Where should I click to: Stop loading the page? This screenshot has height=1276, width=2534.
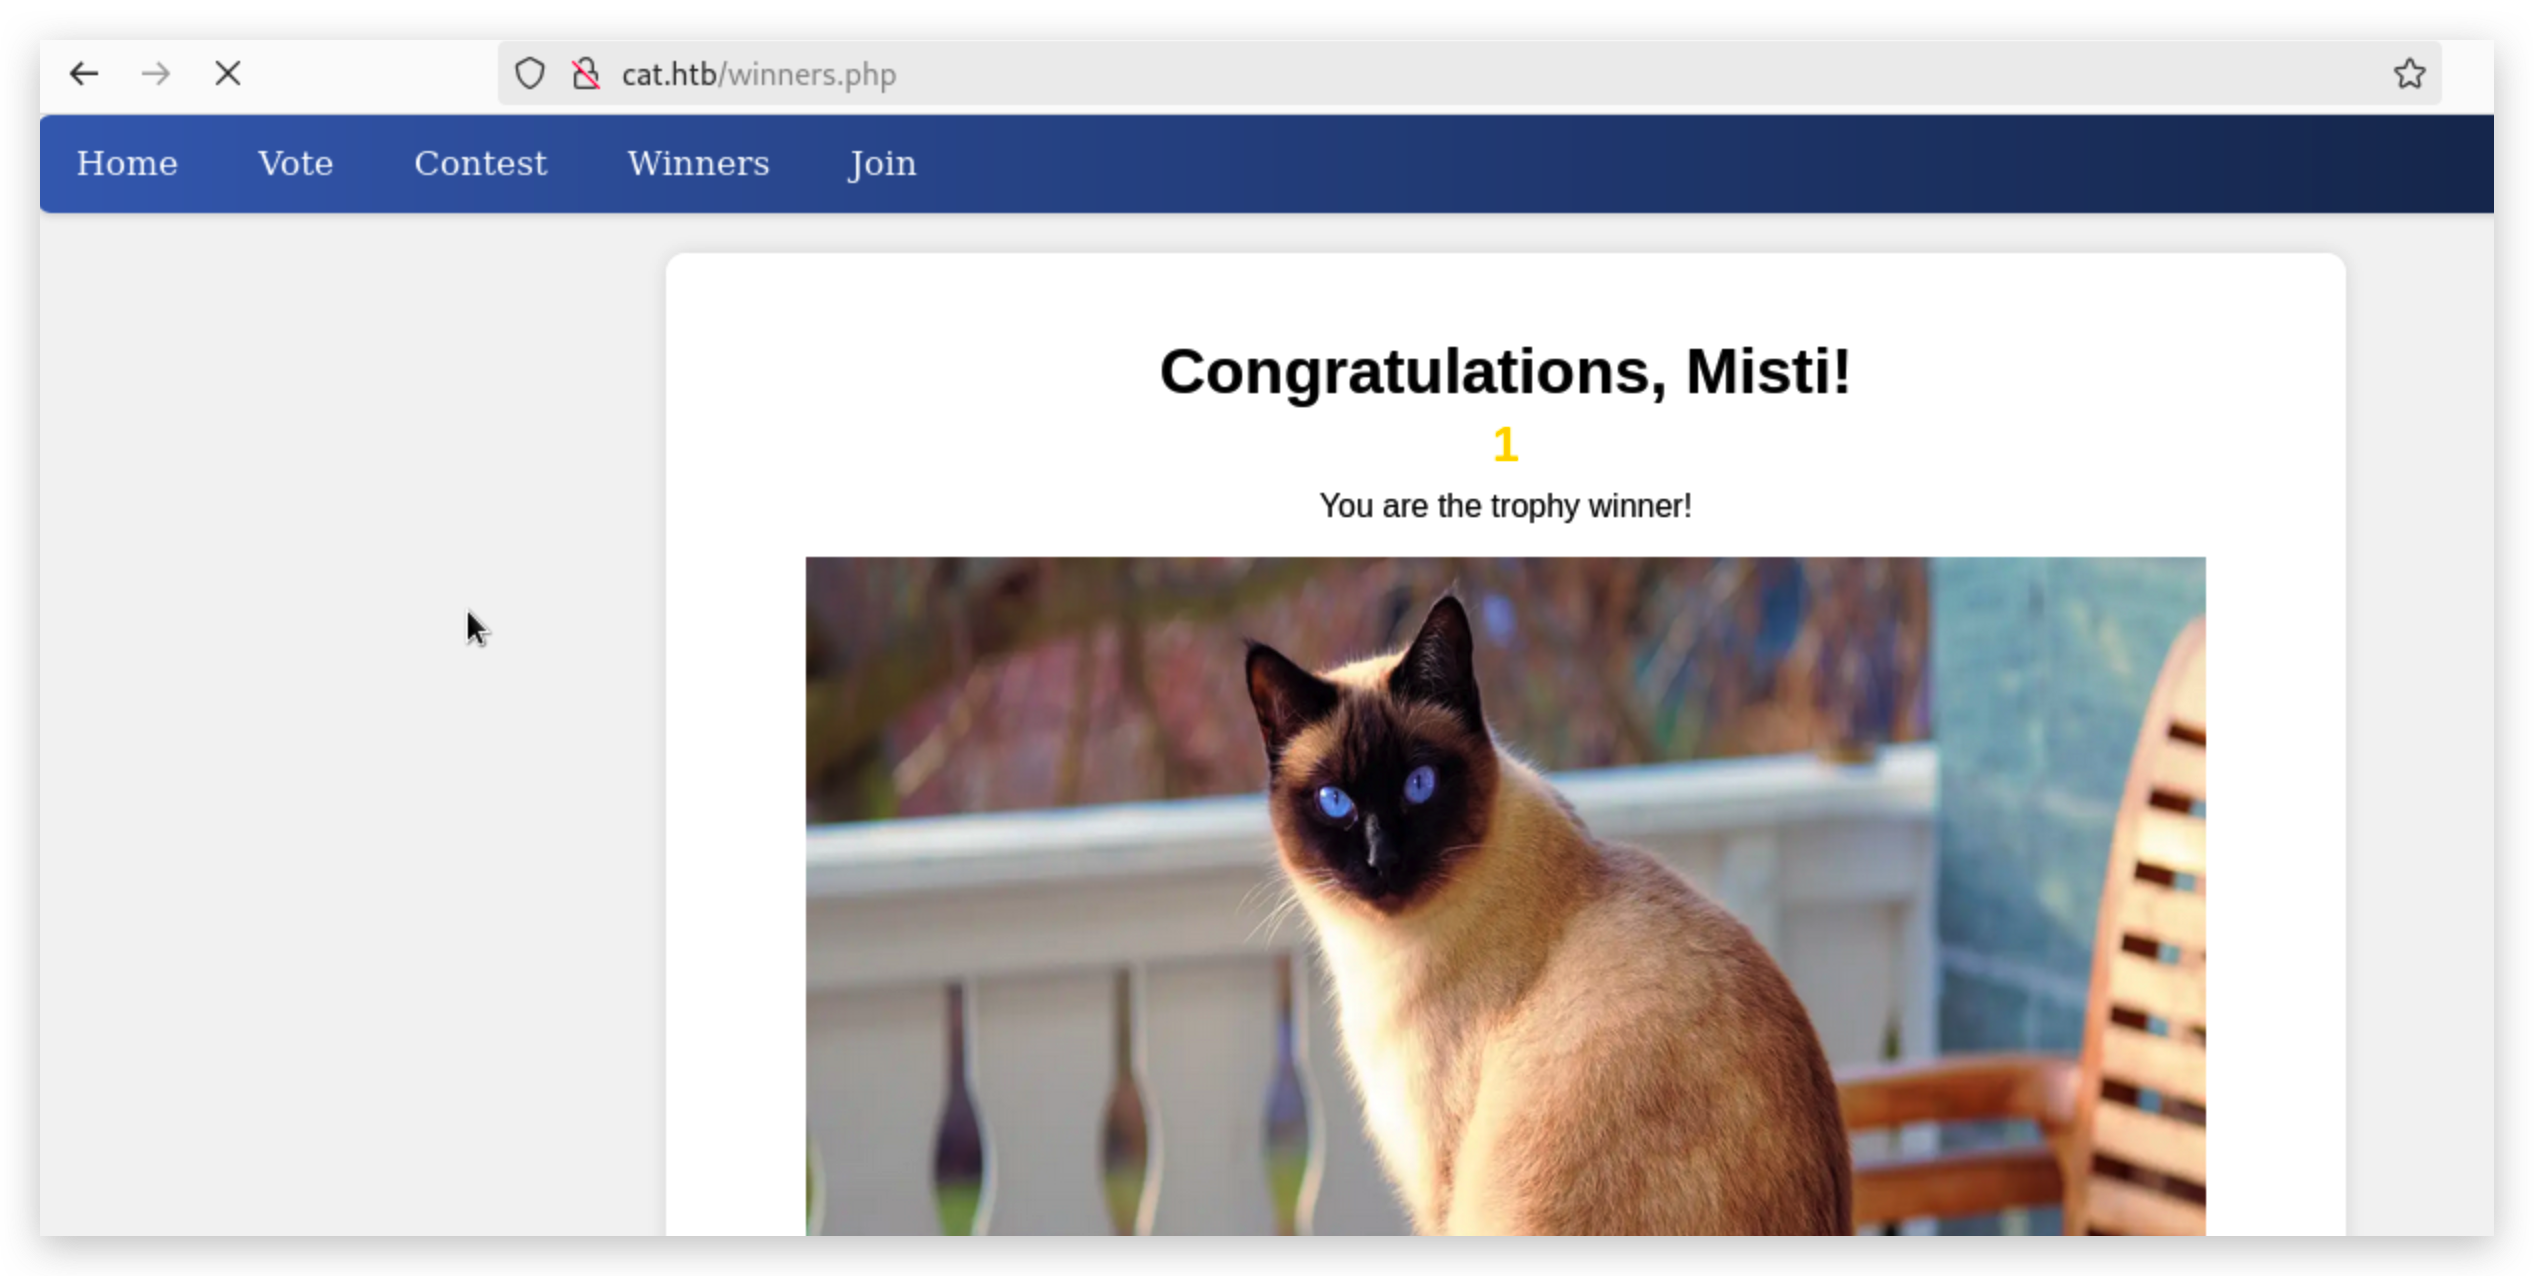click(x=228, y=74)
